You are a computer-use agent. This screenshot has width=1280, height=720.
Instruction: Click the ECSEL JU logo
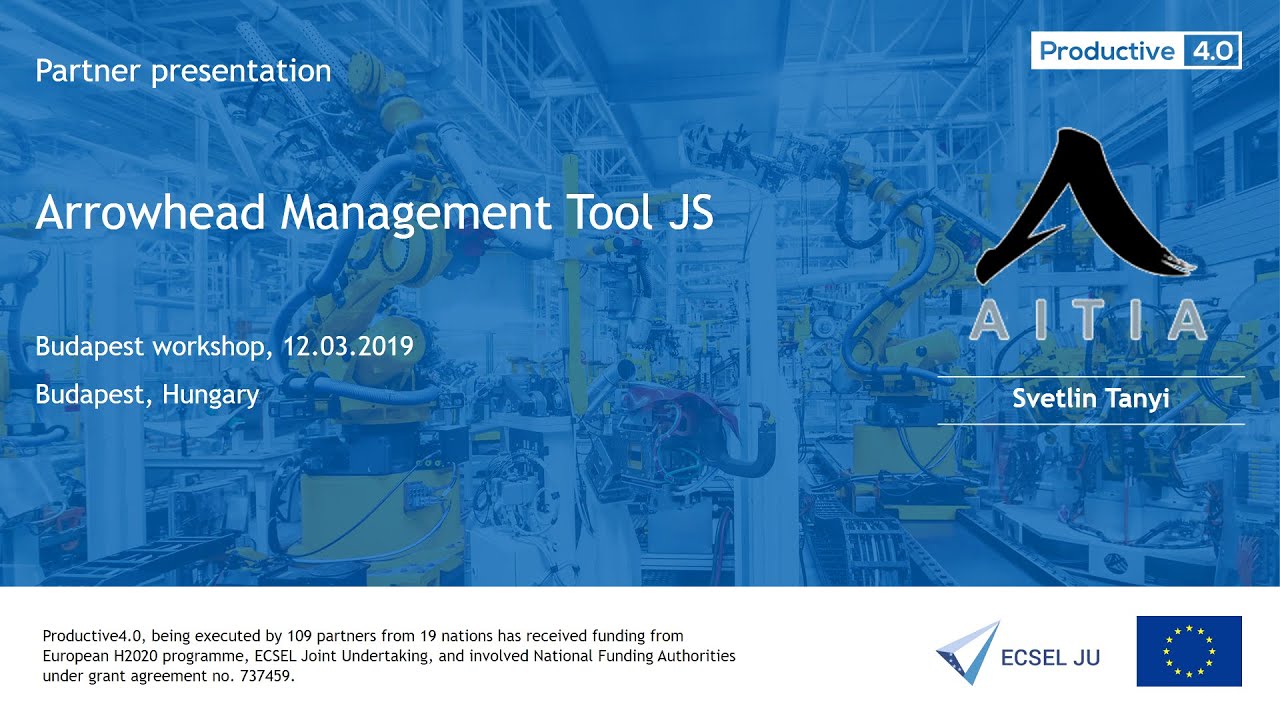coord(1018,654)
